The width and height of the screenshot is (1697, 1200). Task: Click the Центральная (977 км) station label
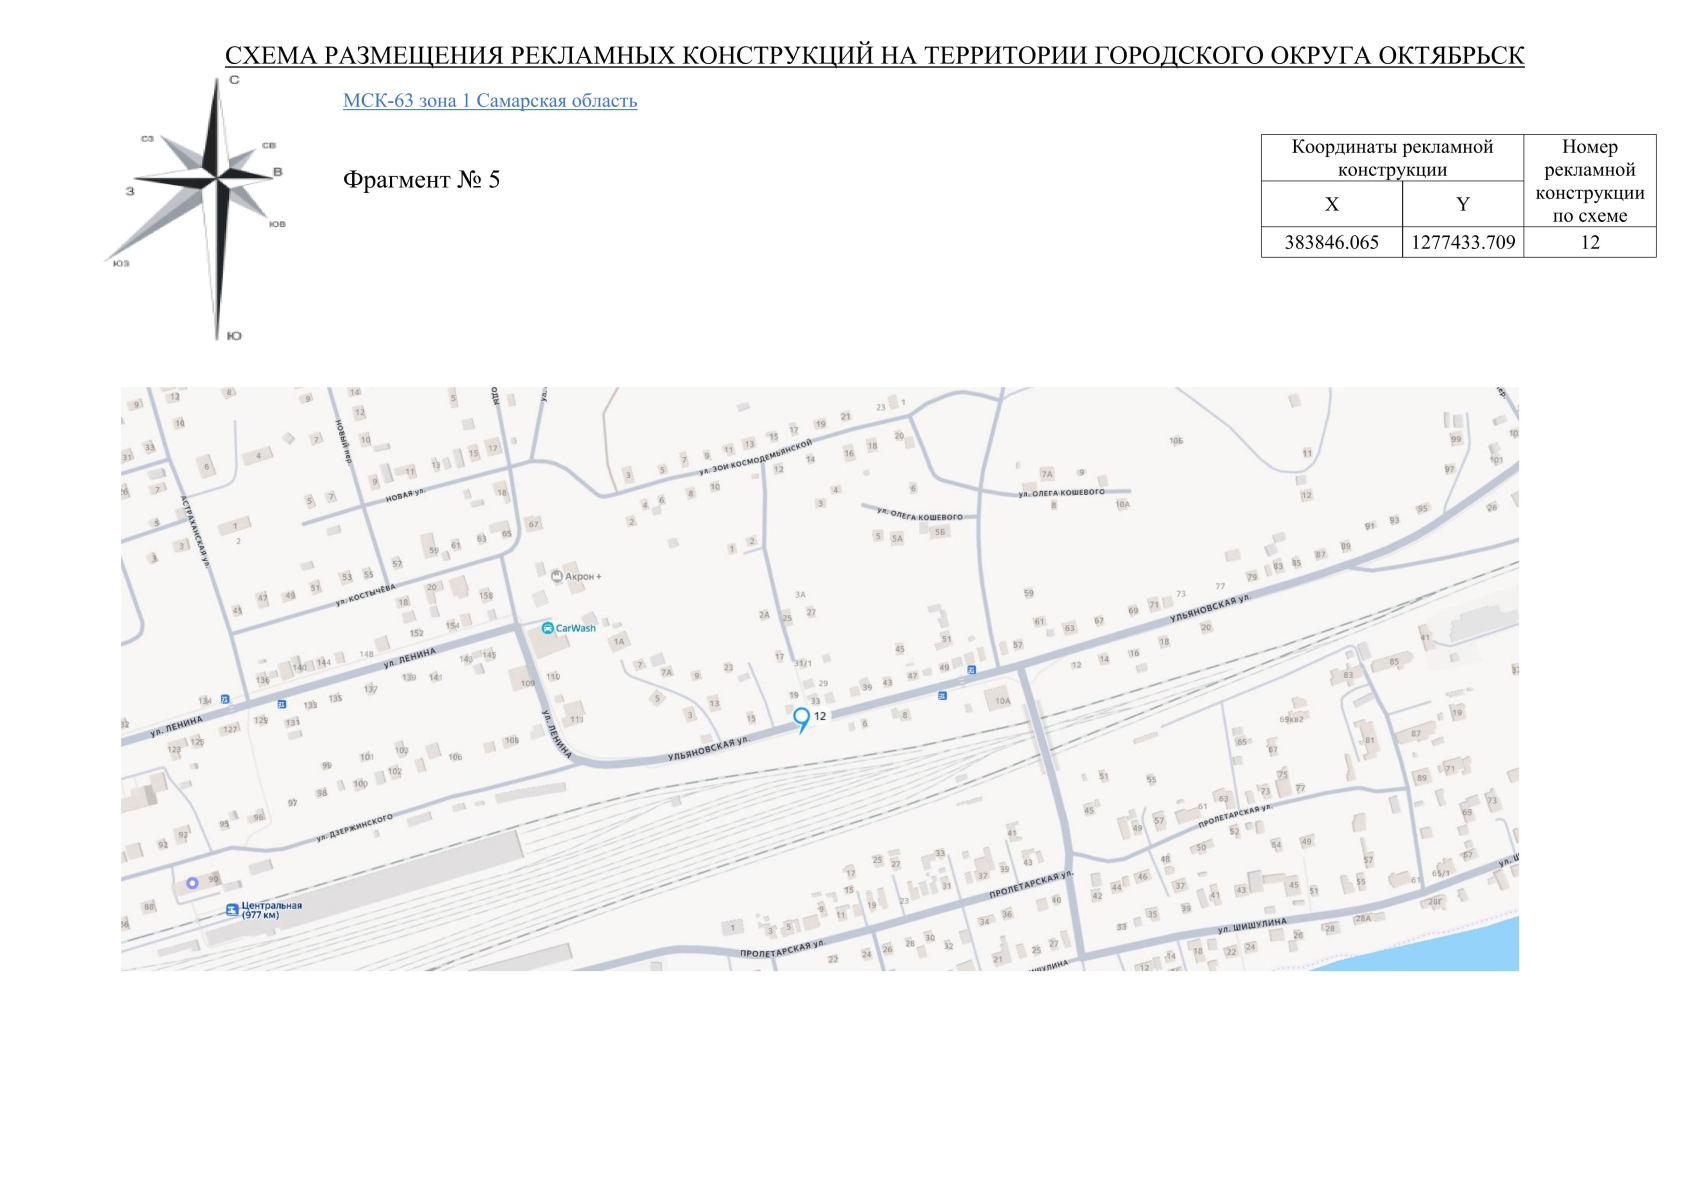tap(271, 910)
